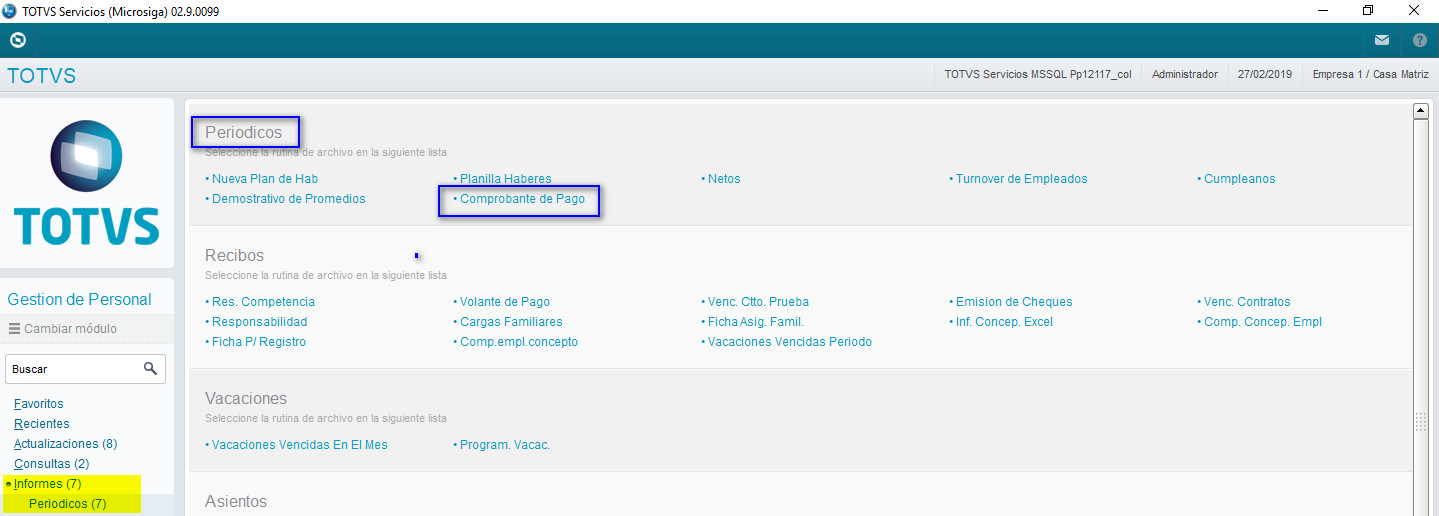Screen dimensions: 1439x516
Task: Open Cambiar módulo menu
Action: (x=63, y=328)
